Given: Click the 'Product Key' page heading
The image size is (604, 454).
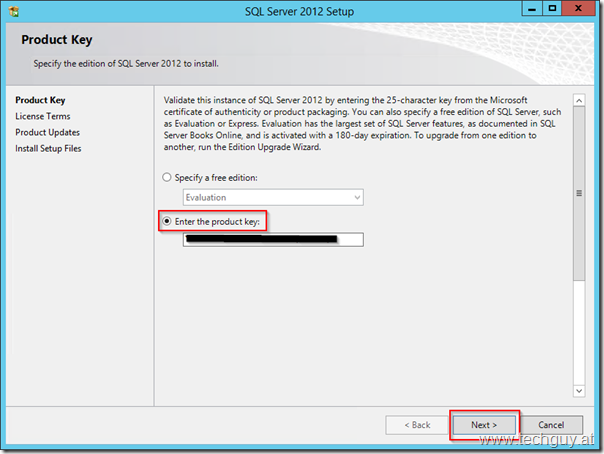Looking at the screenshot, I should 57,40.
